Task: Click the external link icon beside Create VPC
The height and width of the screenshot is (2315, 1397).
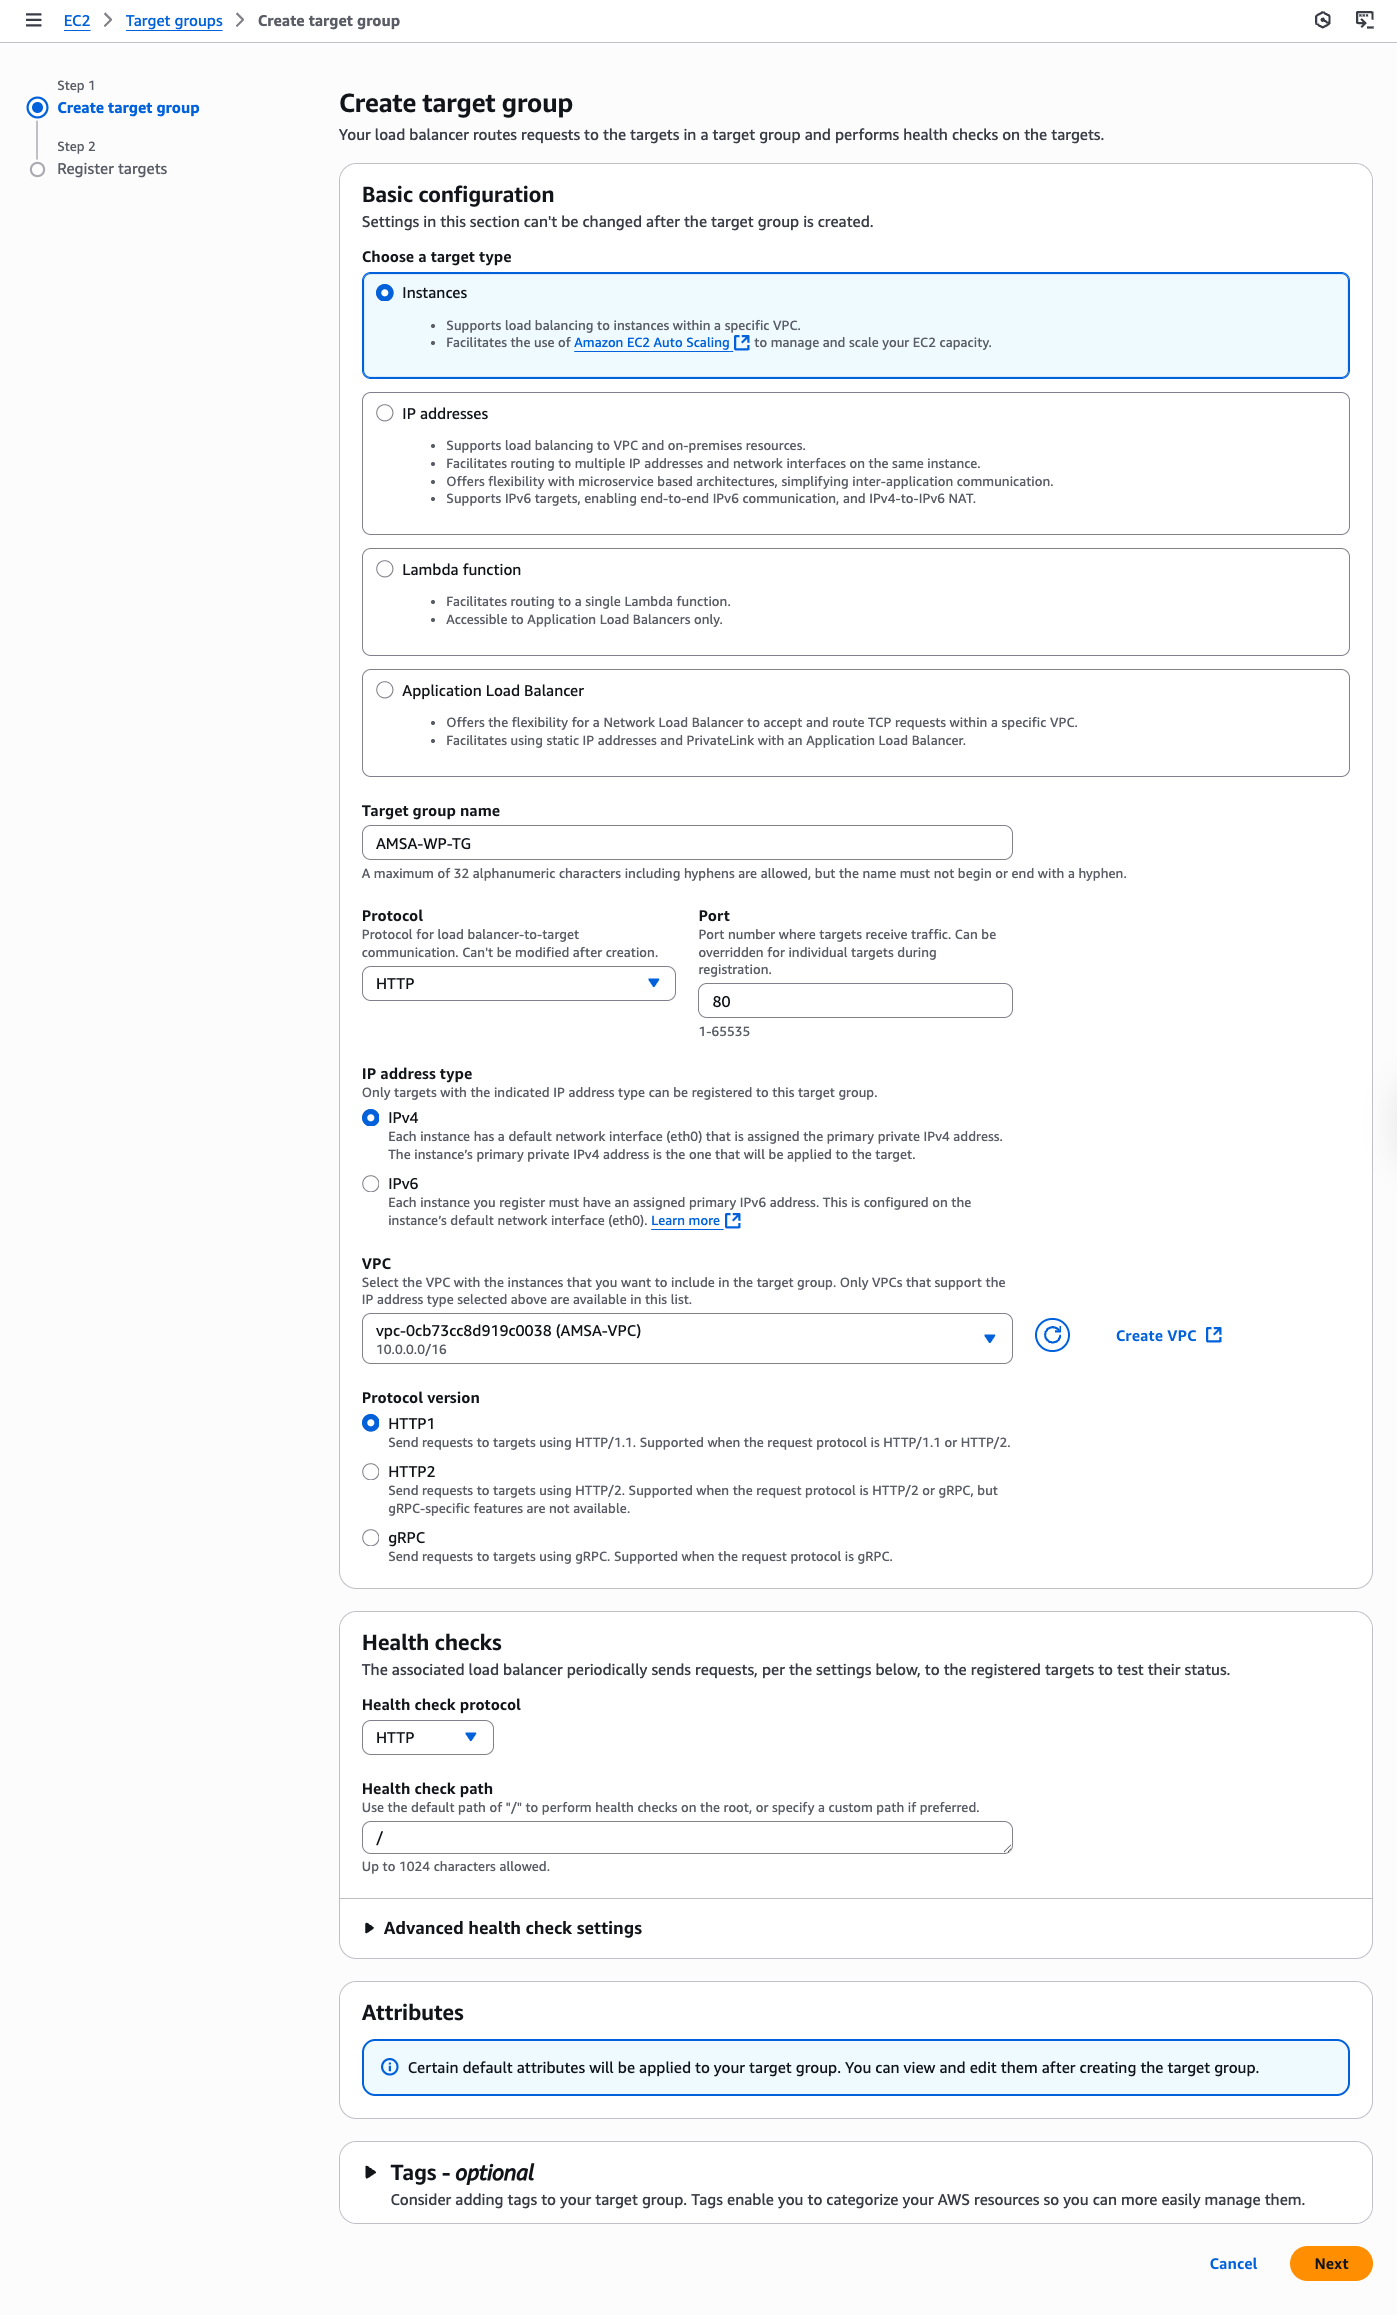Action: 1214,1335
